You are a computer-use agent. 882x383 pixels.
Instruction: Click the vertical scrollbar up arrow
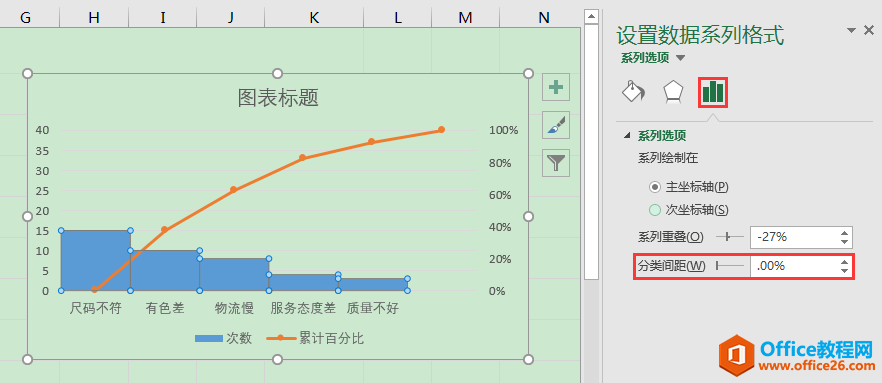coord(591,17)
